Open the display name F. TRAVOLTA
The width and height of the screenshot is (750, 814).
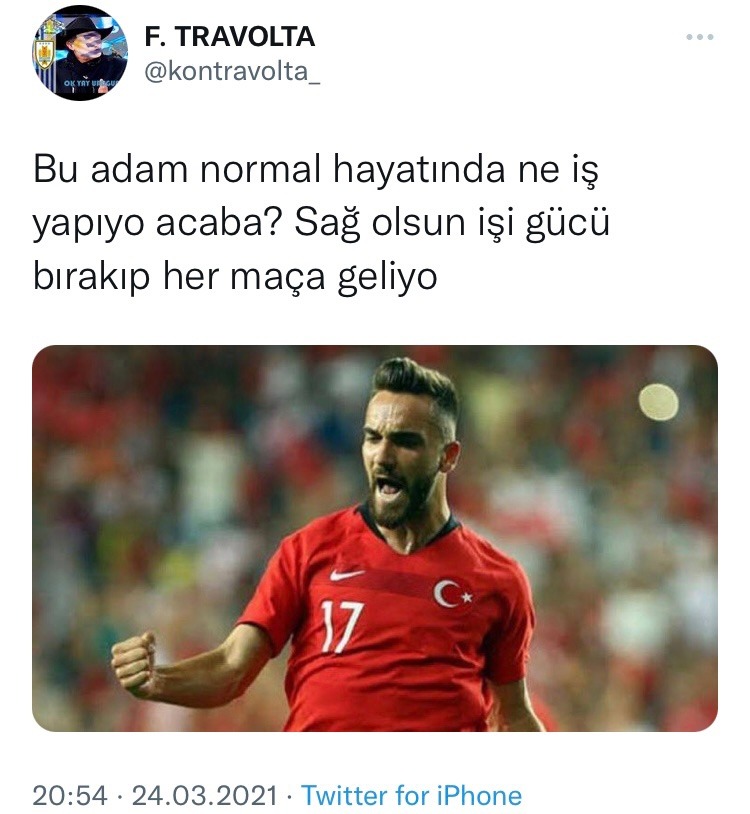(x=229, y=37)
